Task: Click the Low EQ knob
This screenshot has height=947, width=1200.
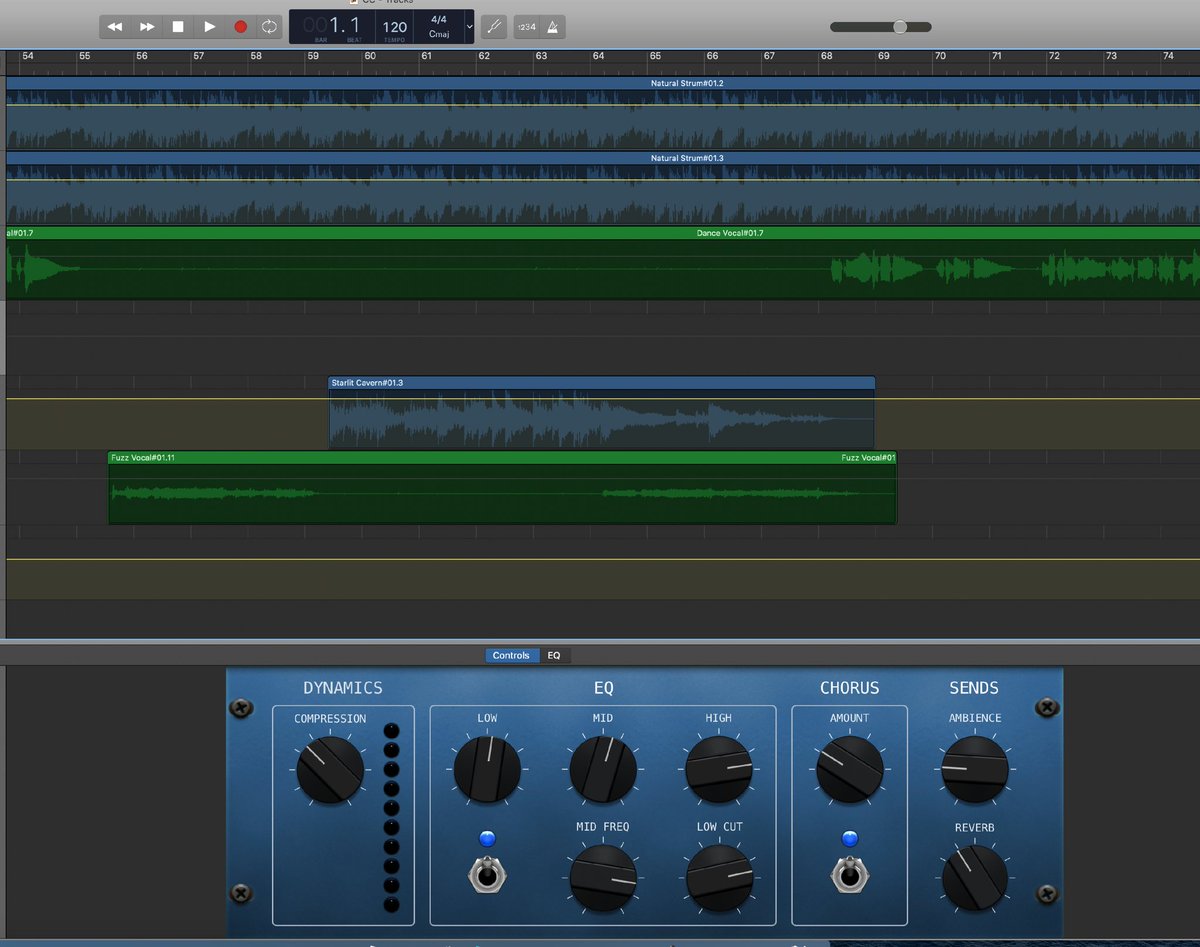Action: (x=487, y=769)
